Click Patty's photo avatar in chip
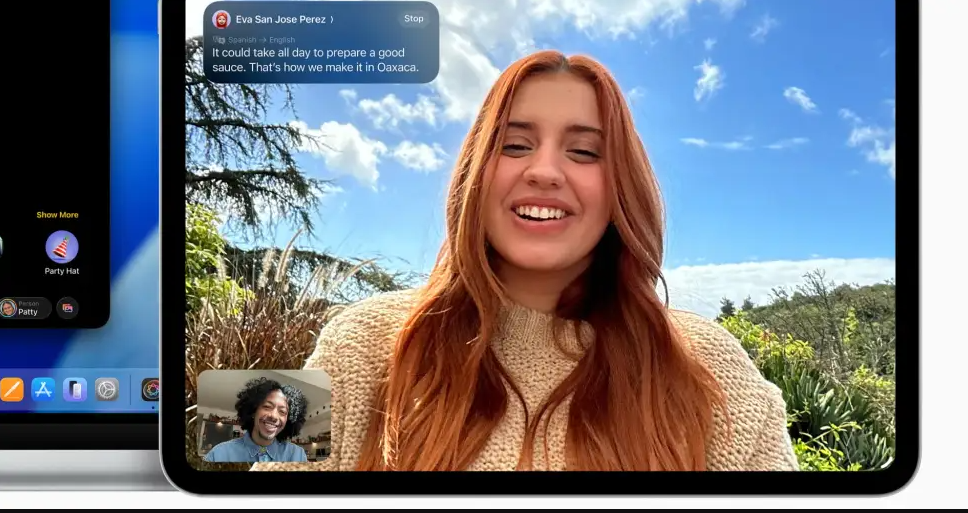The width and height of the screenshot is (968, 513). click(x=8, y=307)
